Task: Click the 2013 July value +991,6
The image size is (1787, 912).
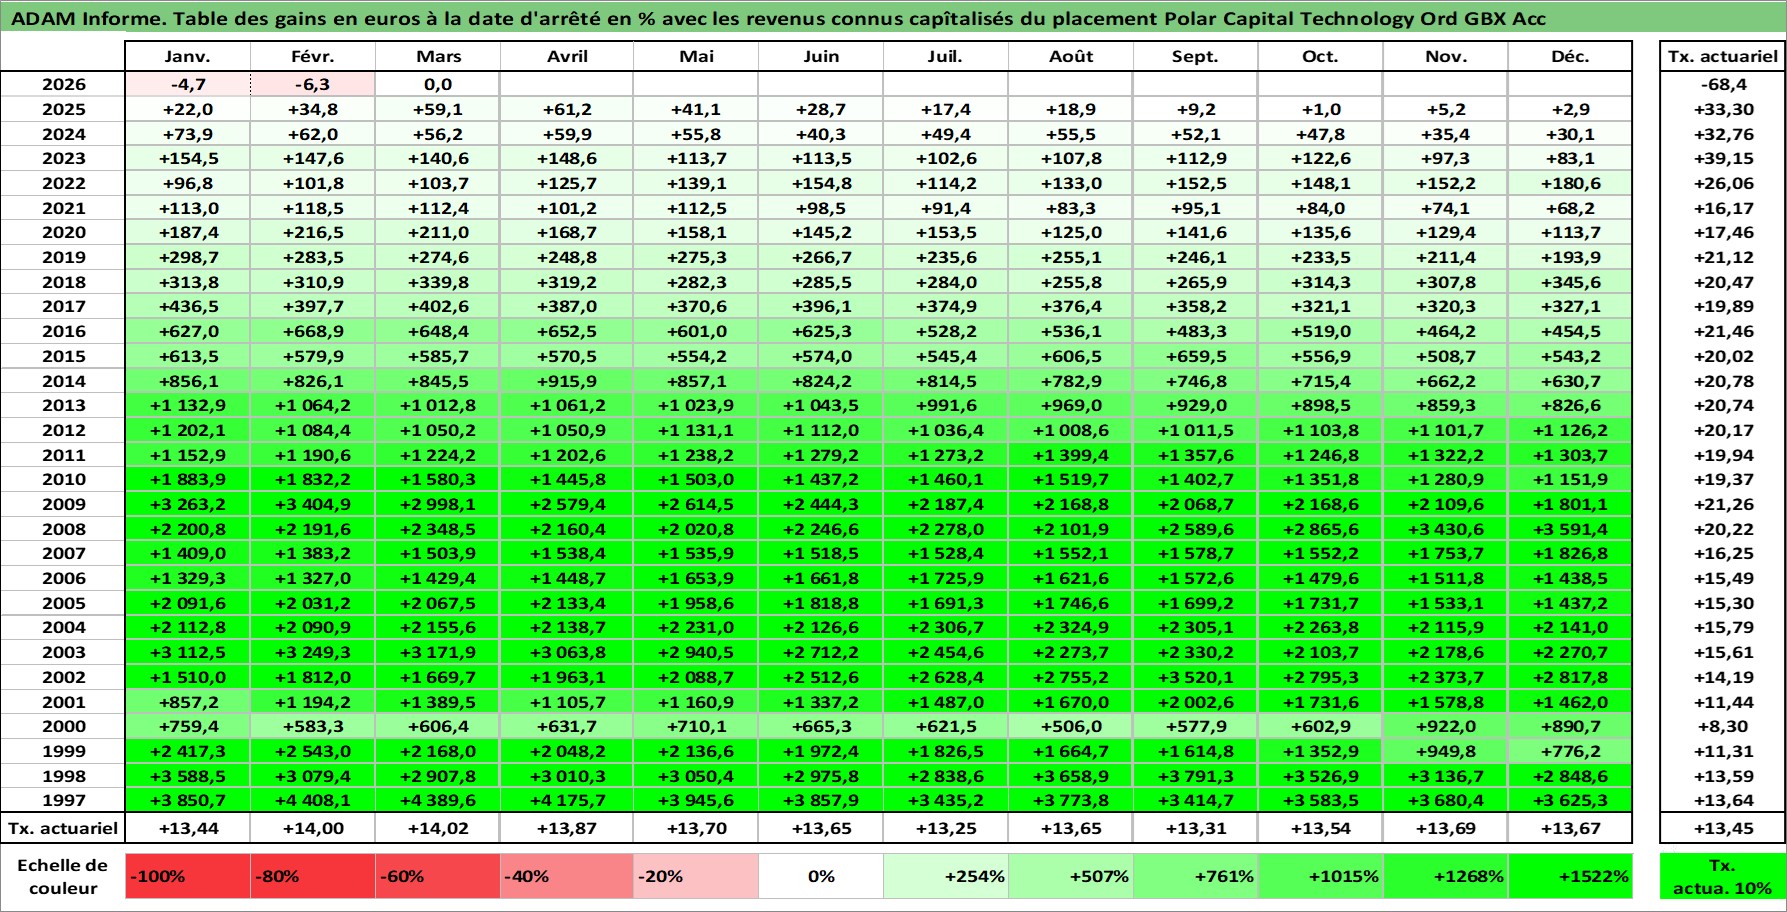Action: coord(945,405)
